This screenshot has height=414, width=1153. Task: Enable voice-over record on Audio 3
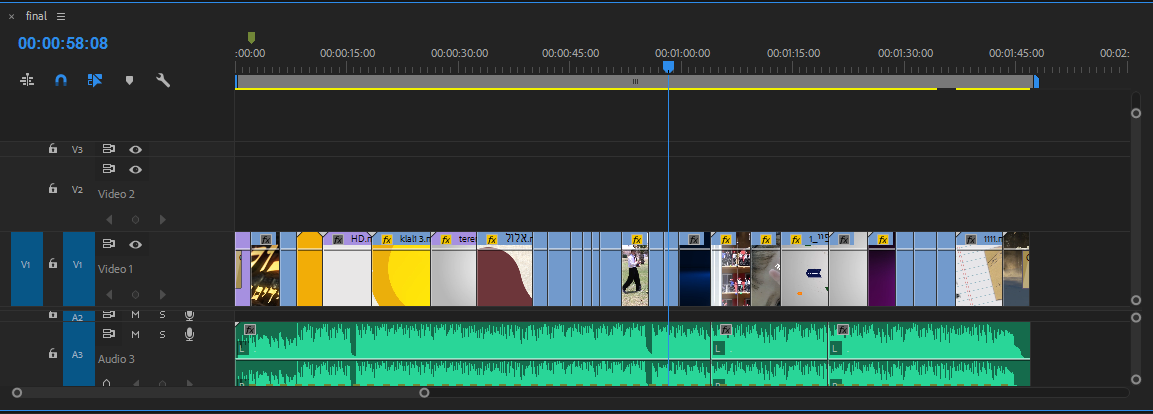tap(189, 335)
